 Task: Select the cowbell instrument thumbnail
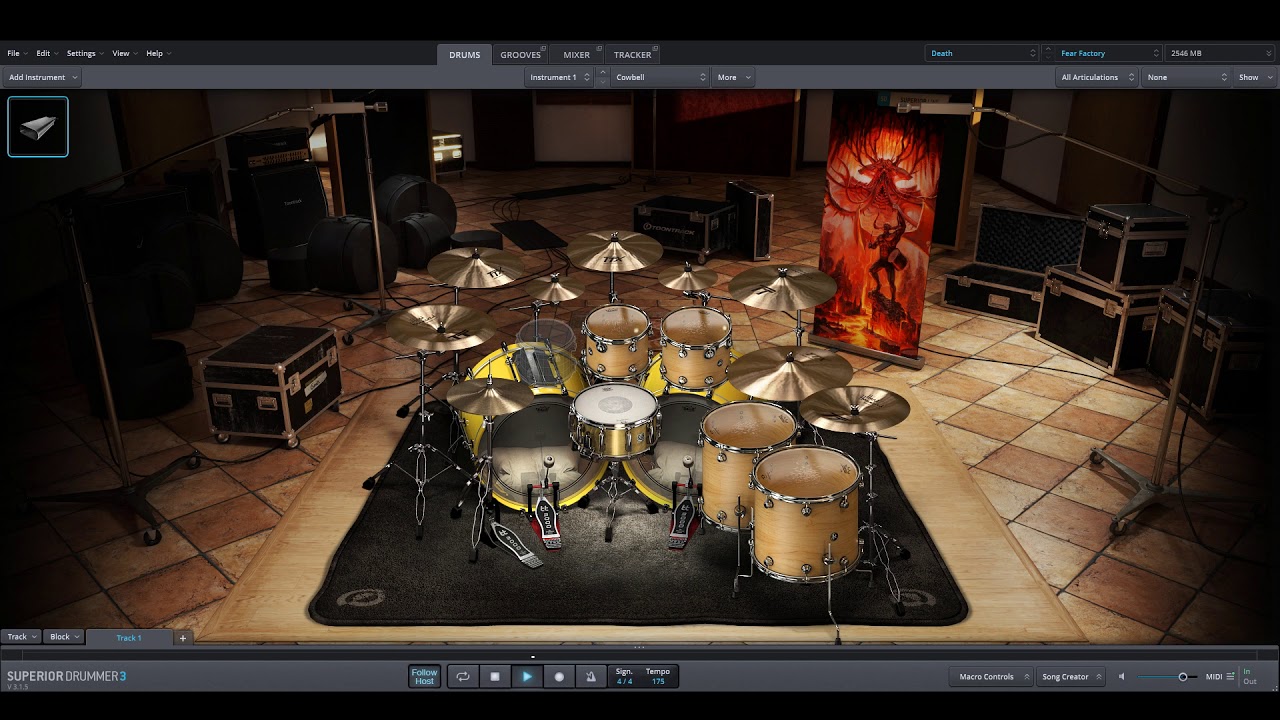tap(38, 127)
